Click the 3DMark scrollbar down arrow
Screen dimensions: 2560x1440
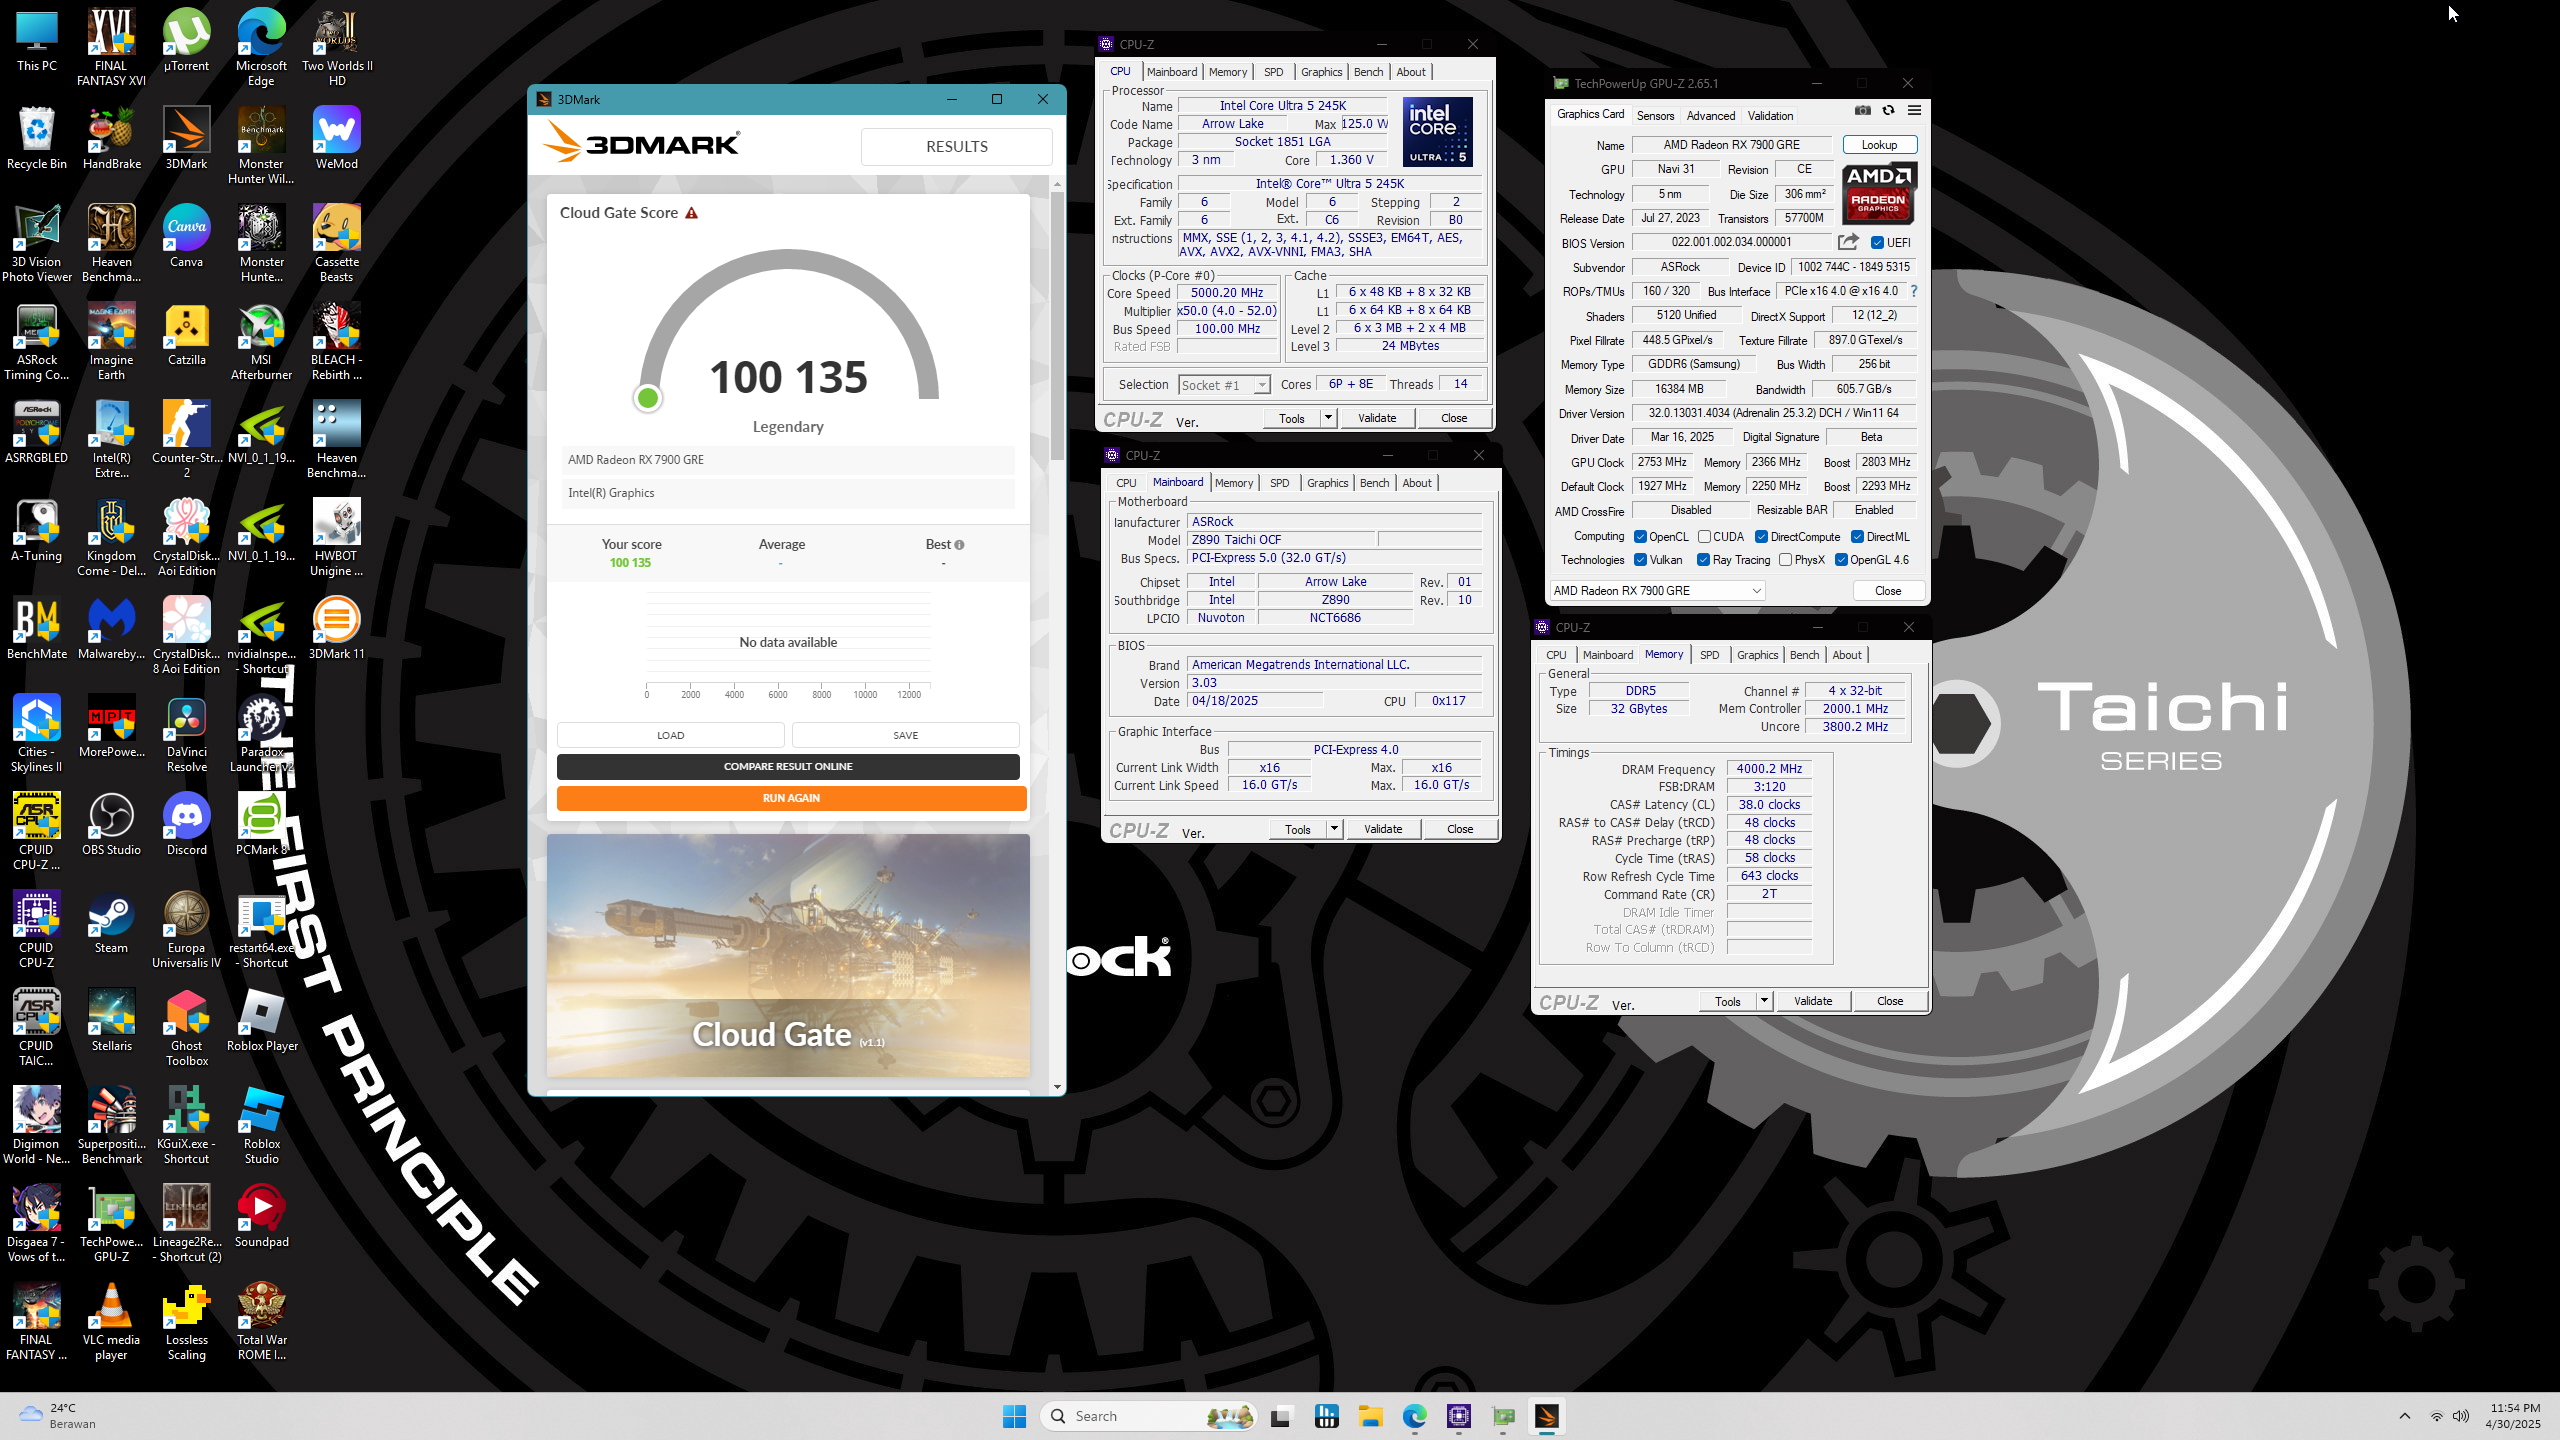[x=1057, y=1087]
